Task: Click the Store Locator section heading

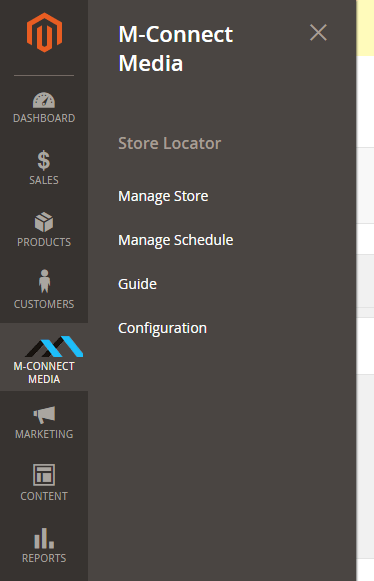Action: [170, 143]
